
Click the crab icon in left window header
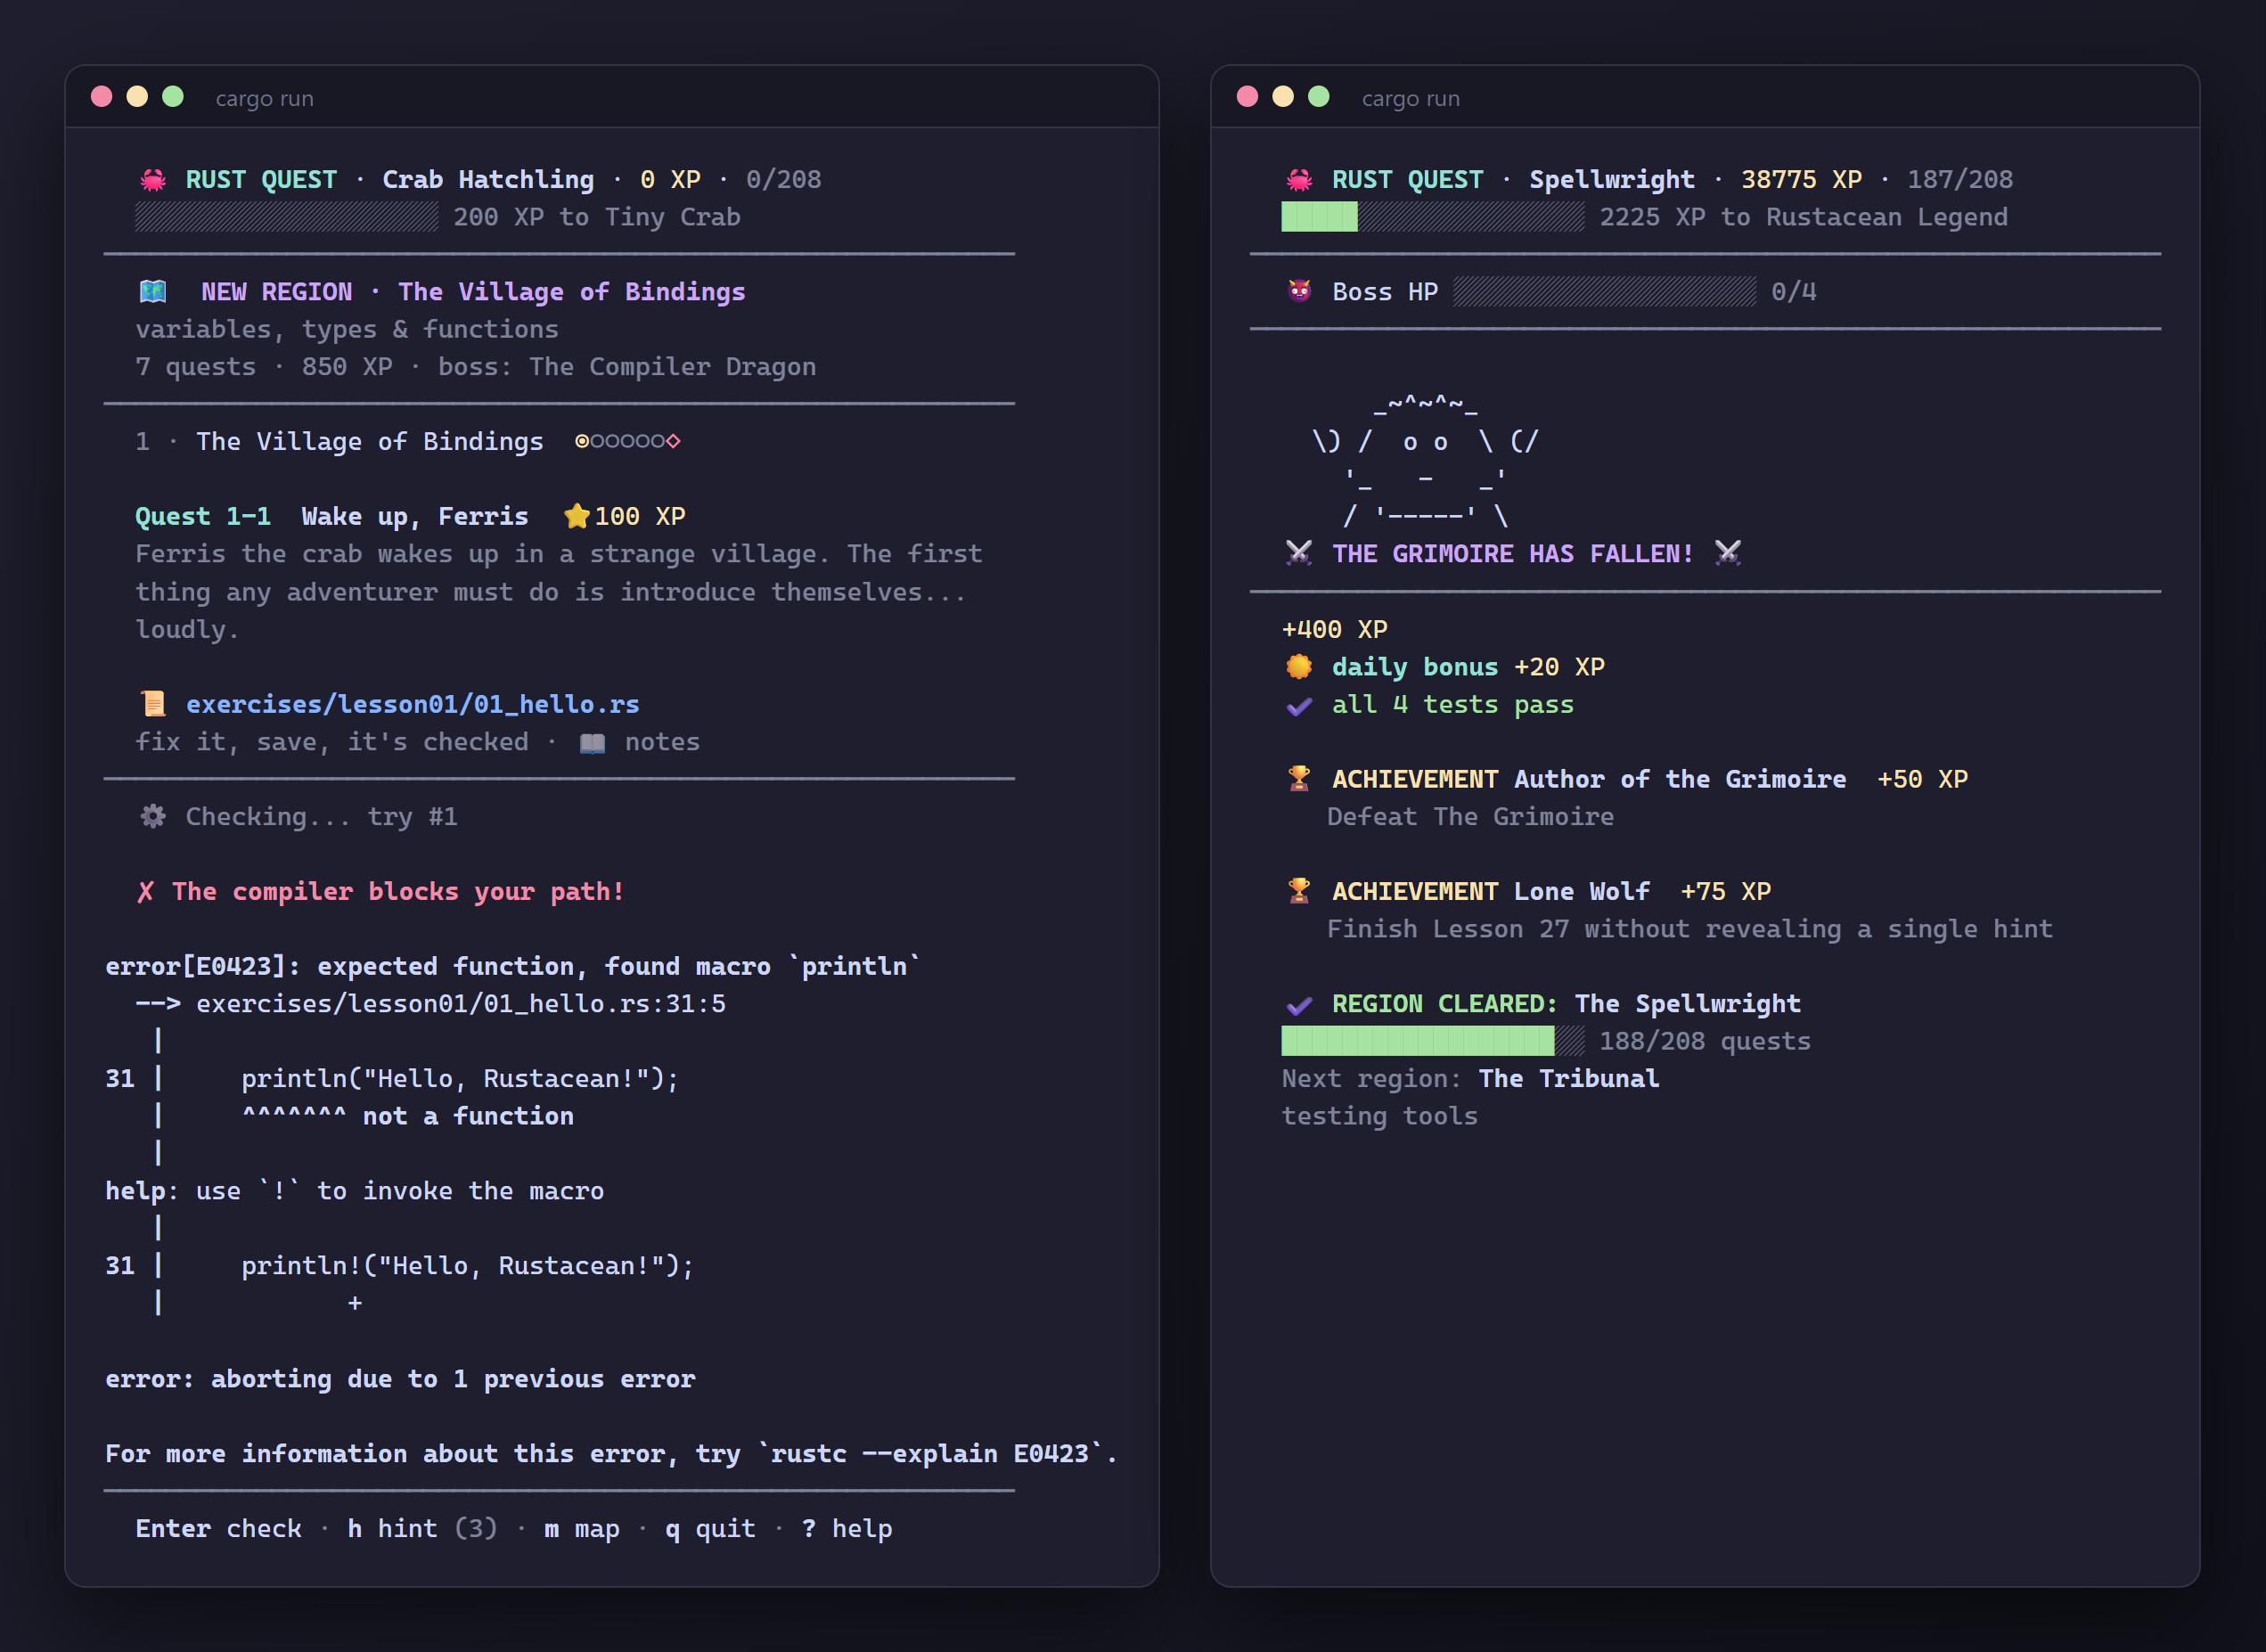(x=153, y=180)
